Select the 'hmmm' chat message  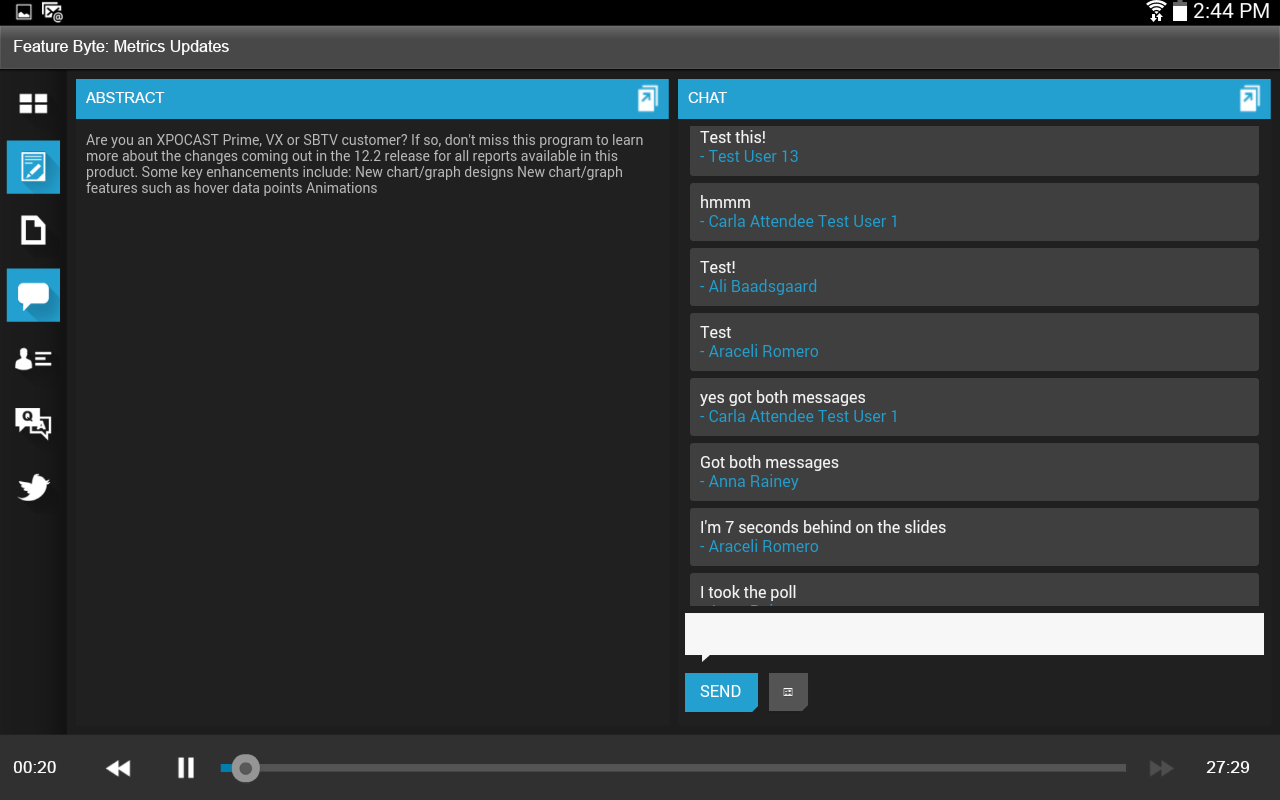(974, 212)
